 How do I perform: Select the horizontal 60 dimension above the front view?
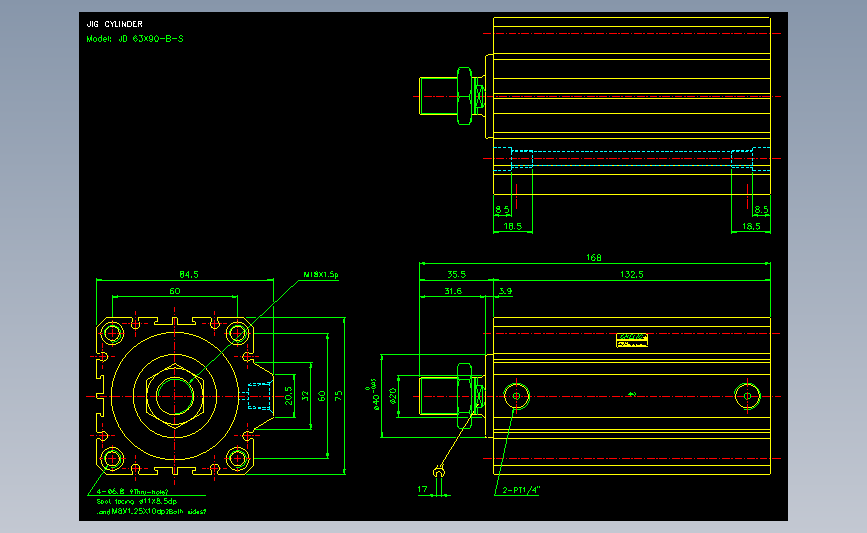[x=175, y=291]
